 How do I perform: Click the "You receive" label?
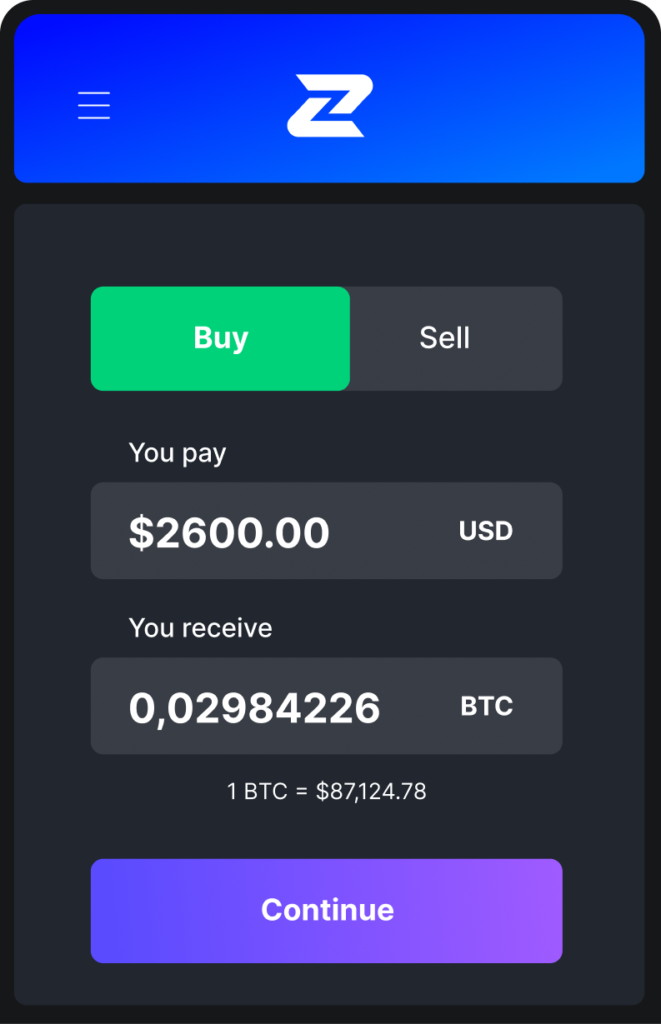[x=200, y=628]
